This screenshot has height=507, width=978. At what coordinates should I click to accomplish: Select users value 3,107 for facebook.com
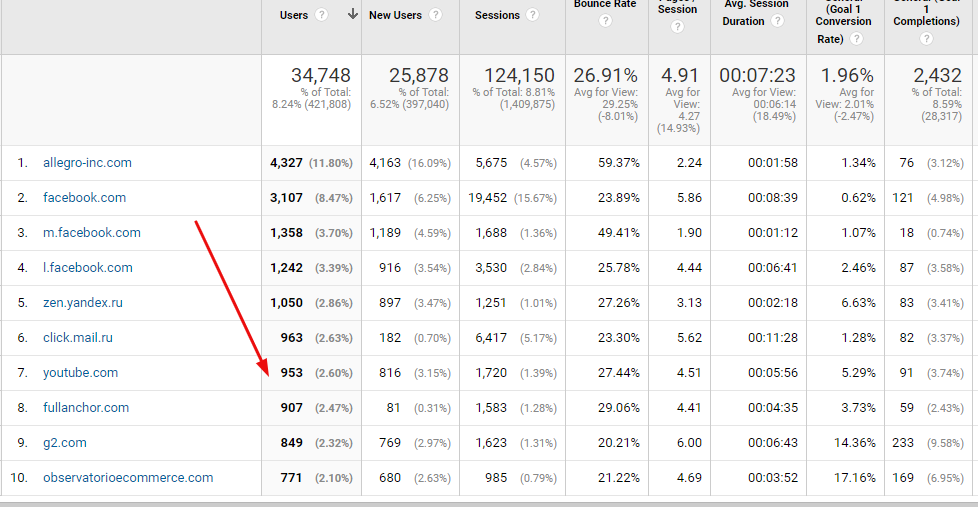(286, 198)
